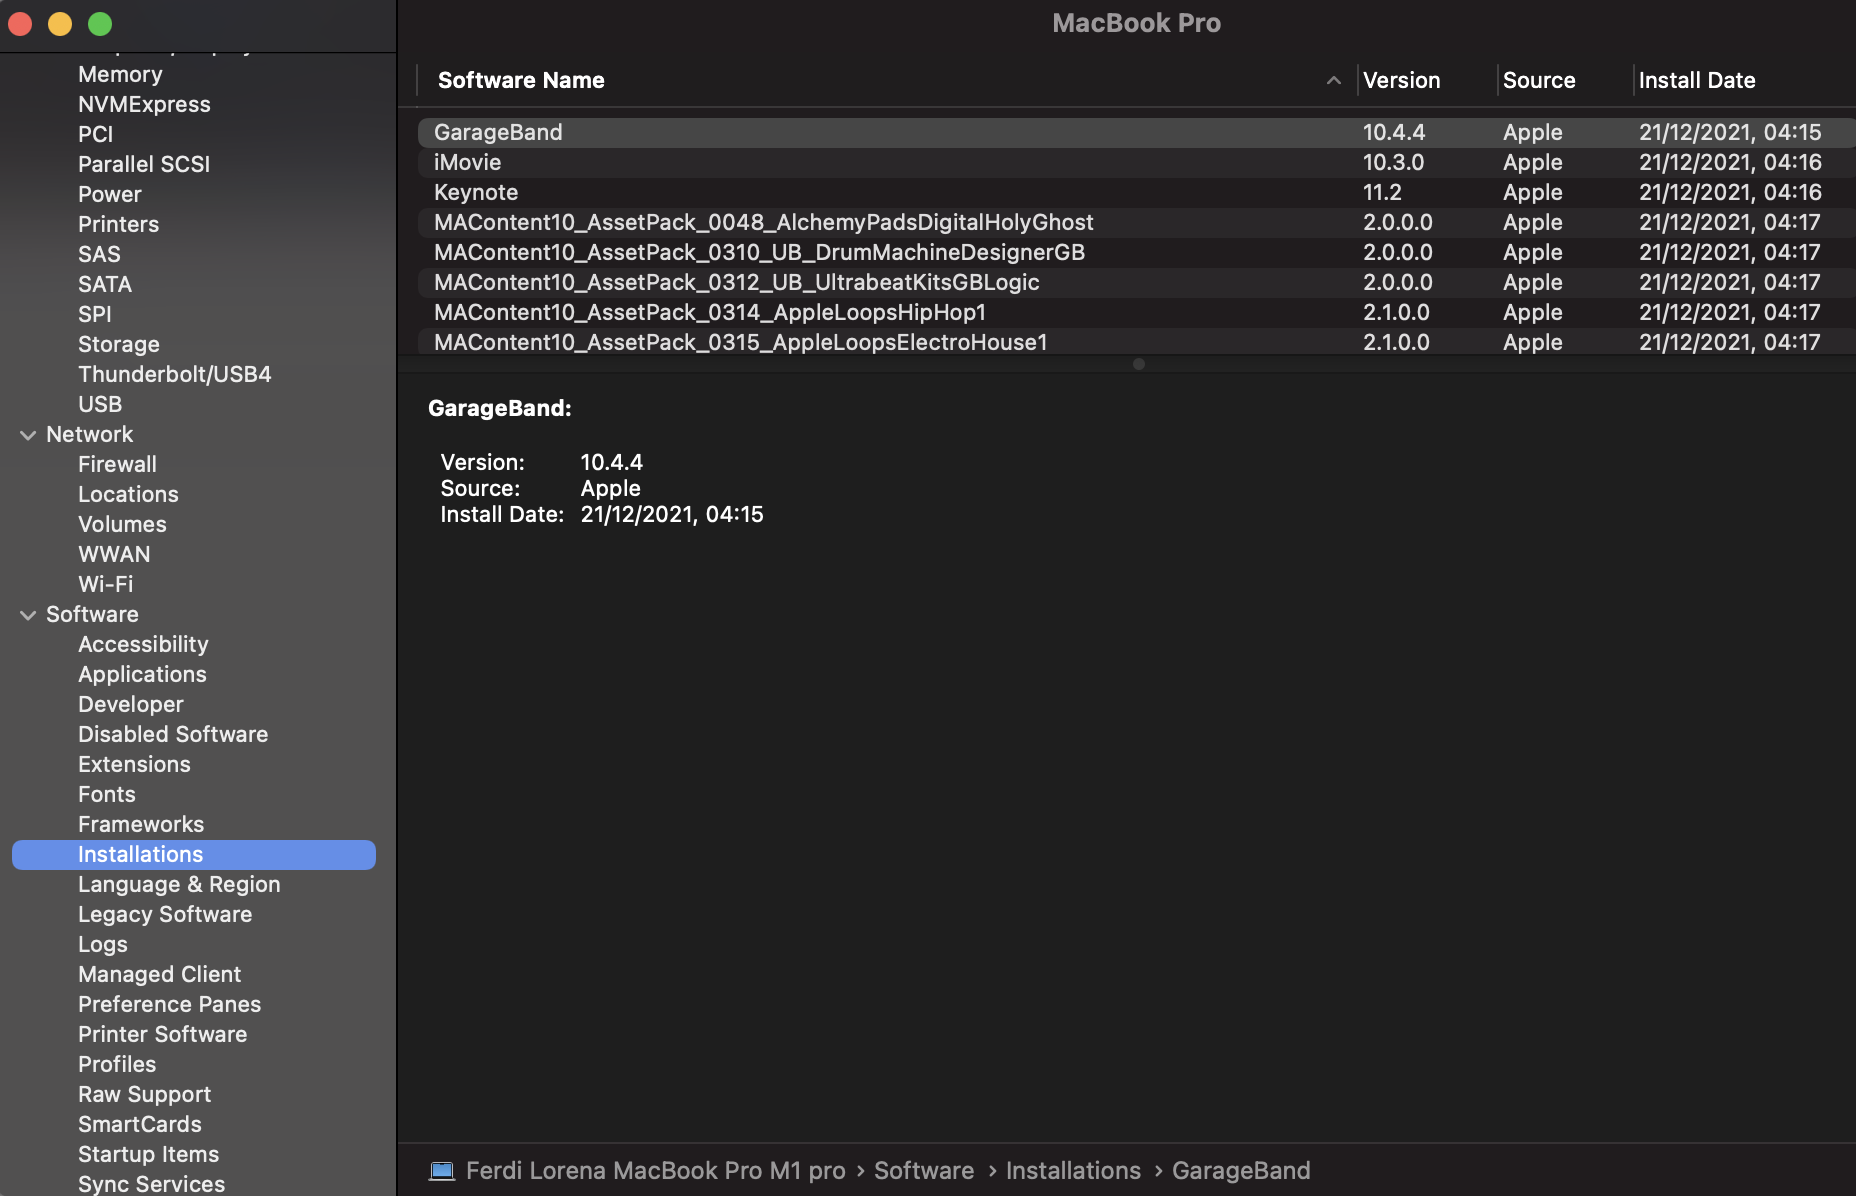Open the SmartCards section

140,1125
